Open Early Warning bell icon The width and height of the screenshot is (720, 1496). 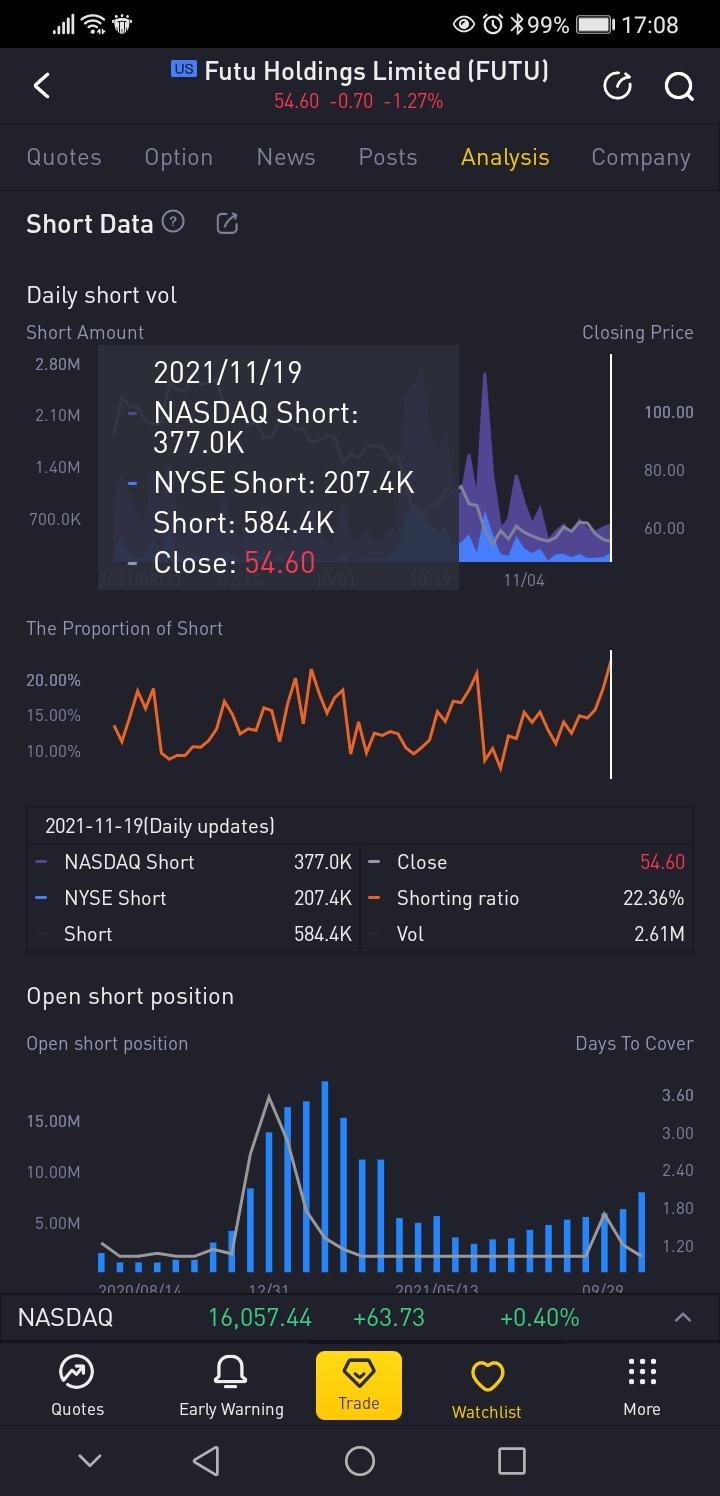pos(231,1385)
